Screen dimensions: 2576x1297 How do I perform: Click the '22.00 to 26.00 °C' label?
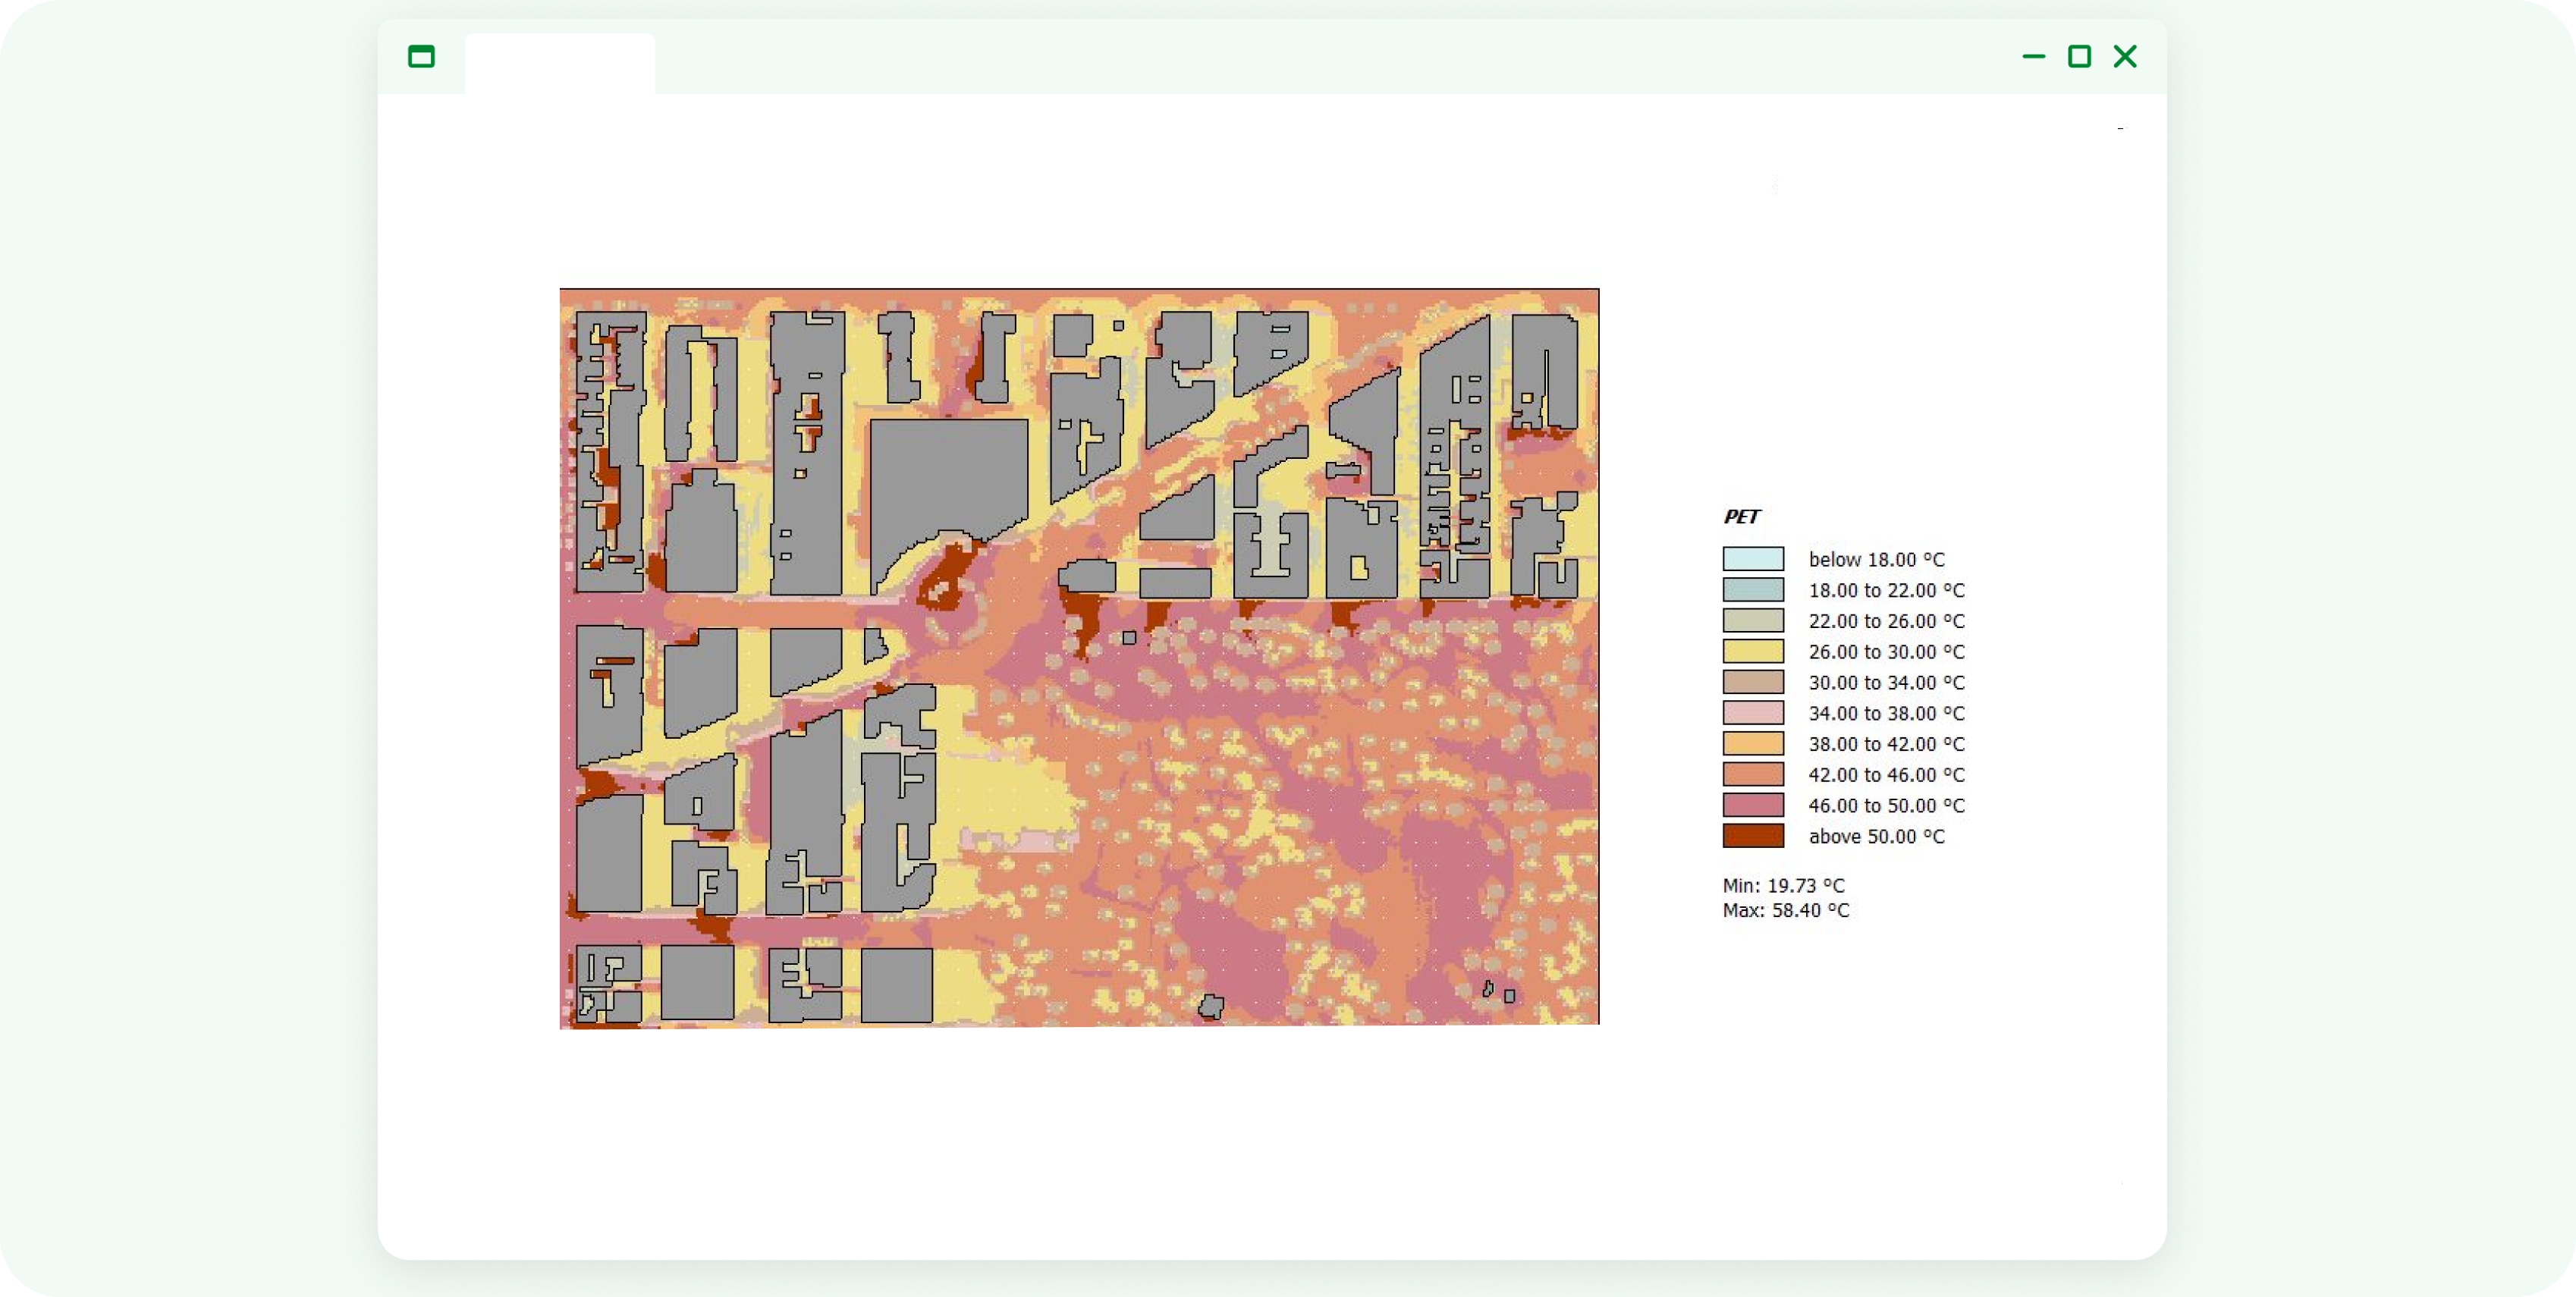click(x=1886, y=621)
